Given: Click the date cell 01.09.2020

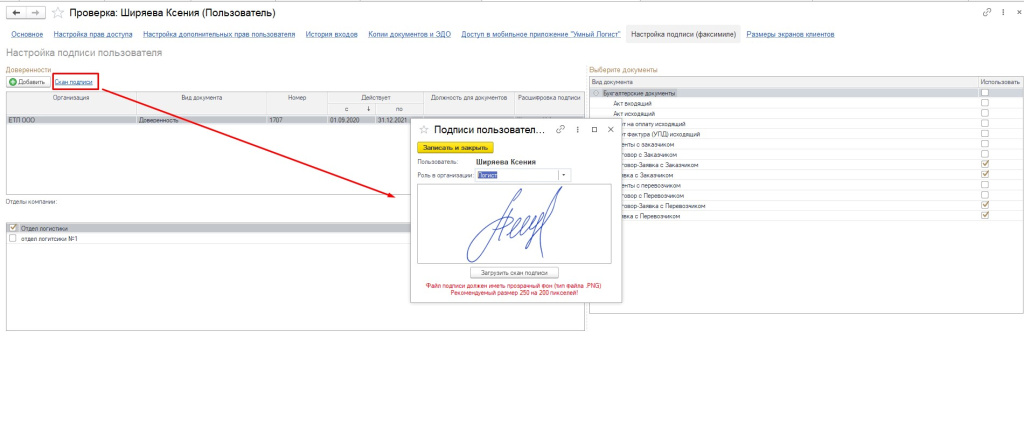Looking at the screenshot, I should [351, 120].
